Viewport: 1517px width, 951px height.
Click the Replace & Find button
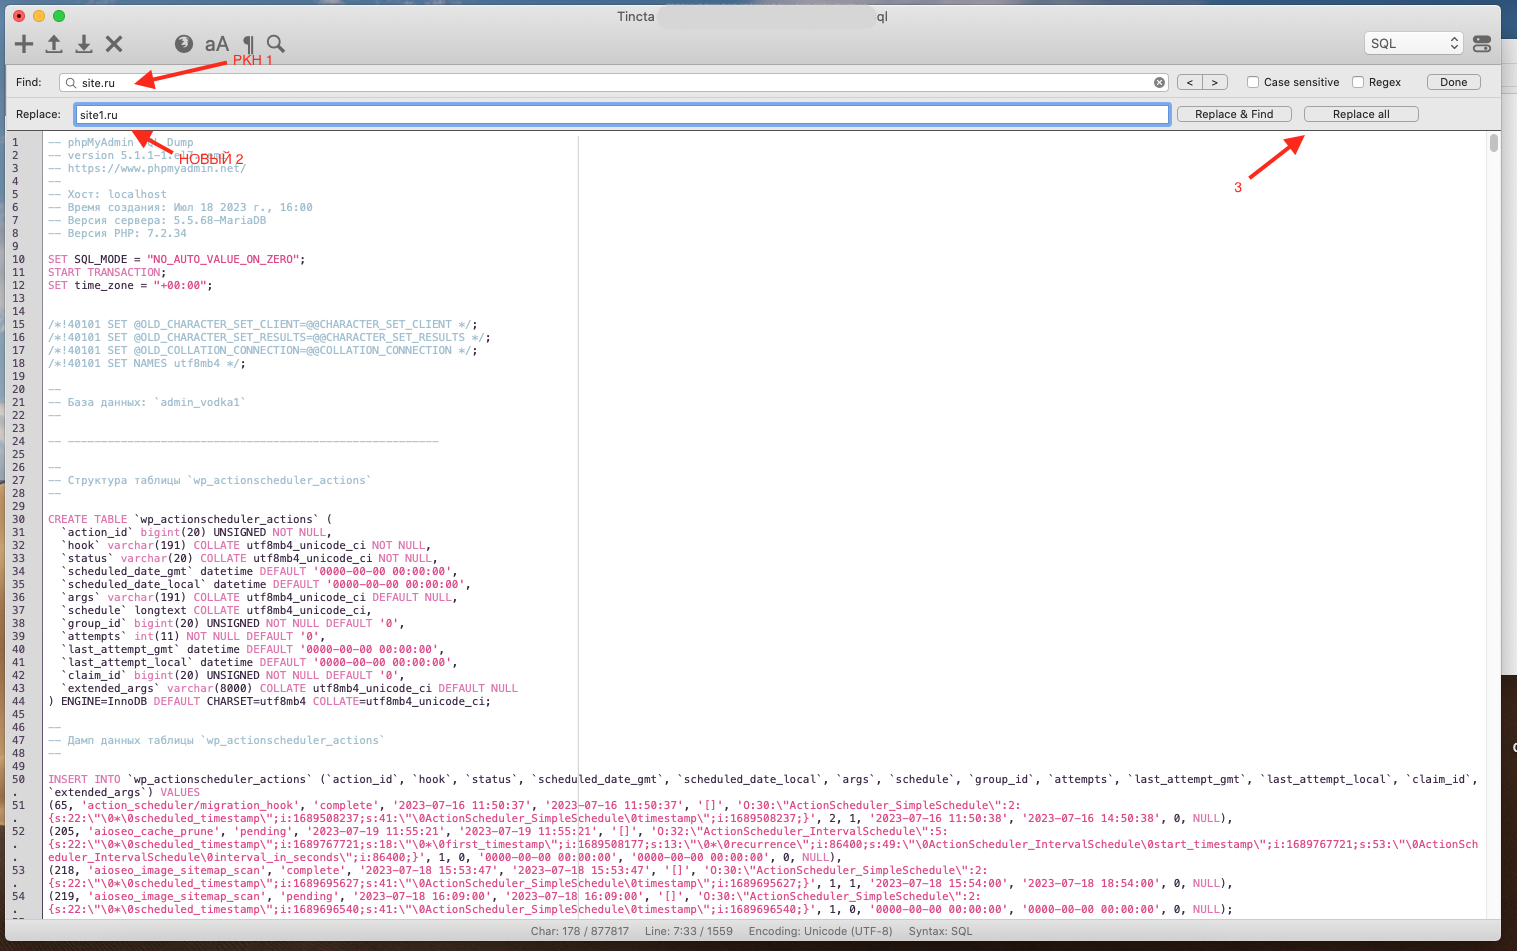tap(1234, 114)
